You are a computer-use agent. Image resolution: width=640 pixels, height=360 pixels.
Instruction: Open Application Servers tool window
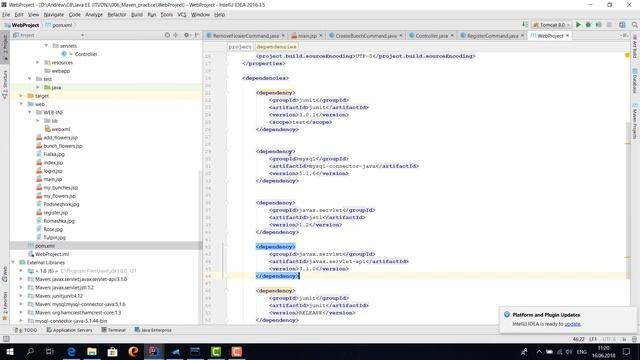click(69, 330)
